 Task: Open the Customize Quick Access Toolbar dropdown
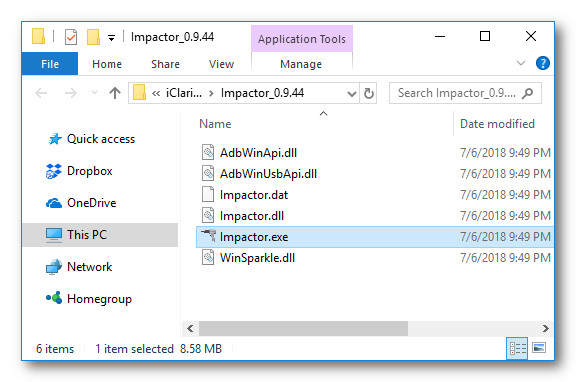click(x=111, y=37)
